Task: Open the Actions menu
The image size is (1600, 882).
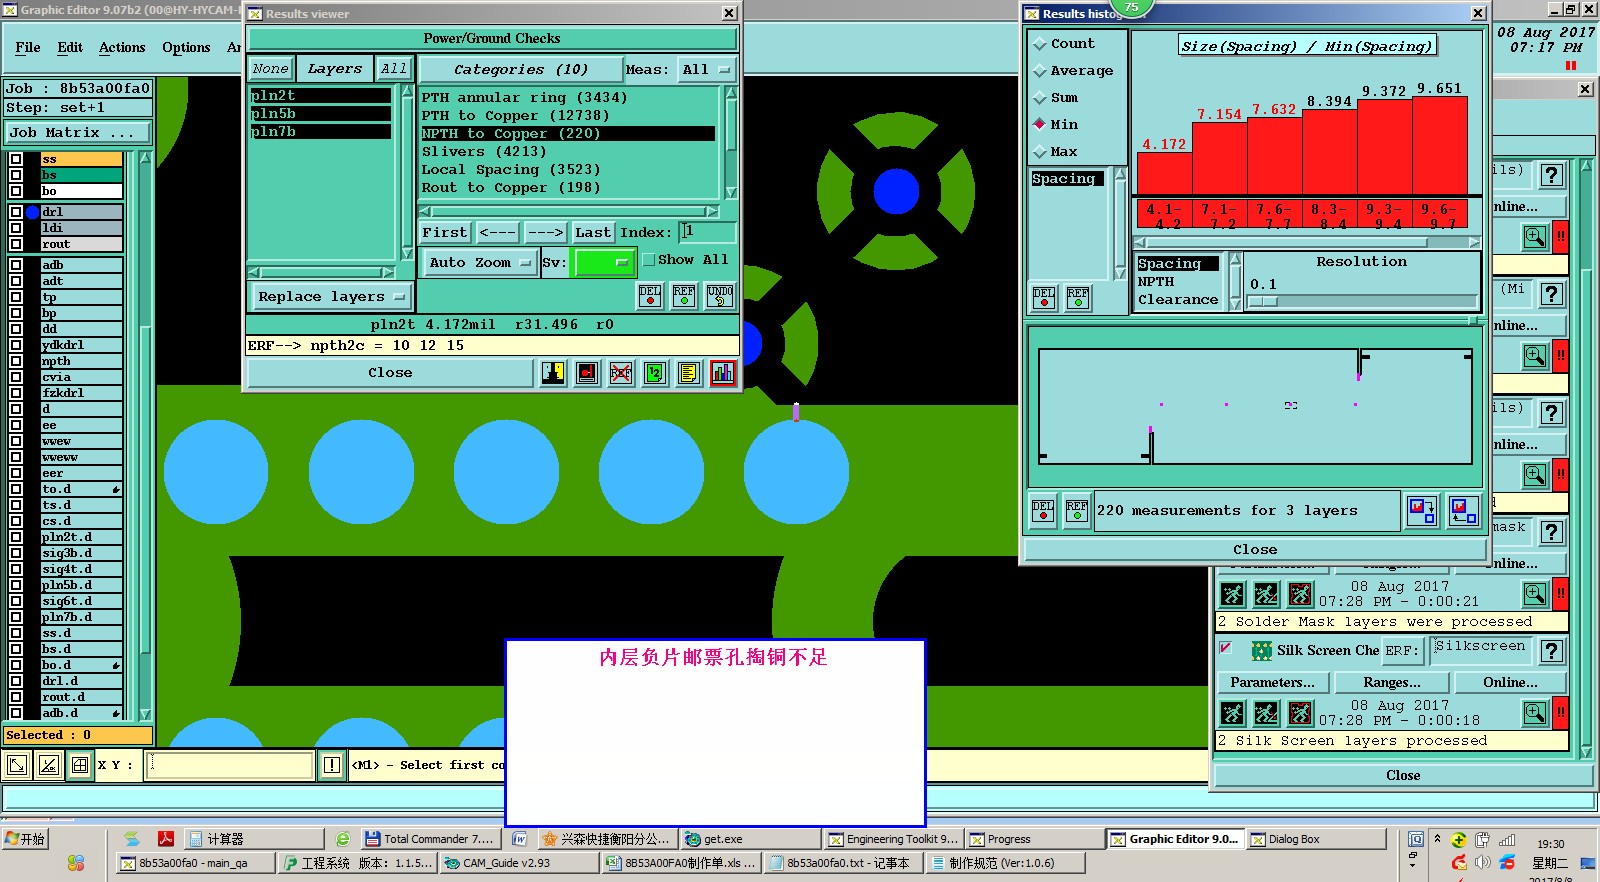Action: click(x=122, y=47)
